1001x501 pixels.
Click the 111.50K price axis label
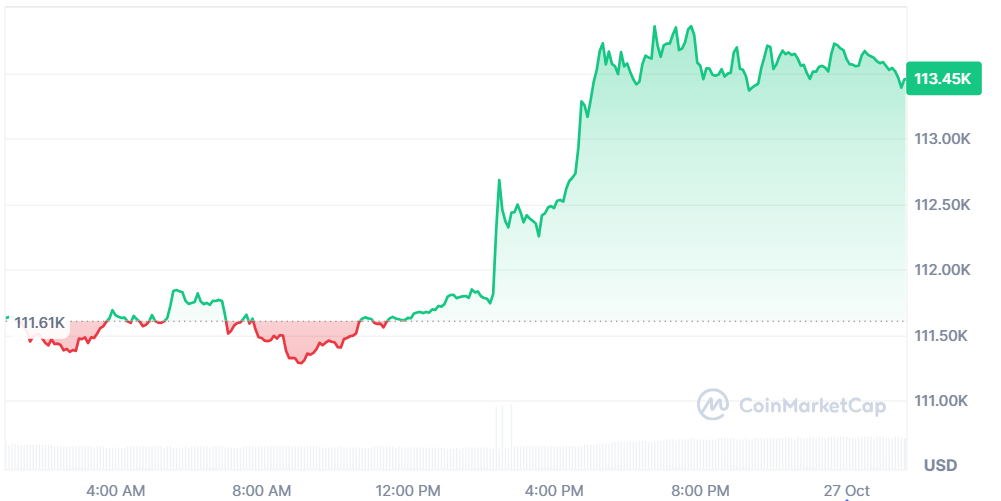point(942,336)
